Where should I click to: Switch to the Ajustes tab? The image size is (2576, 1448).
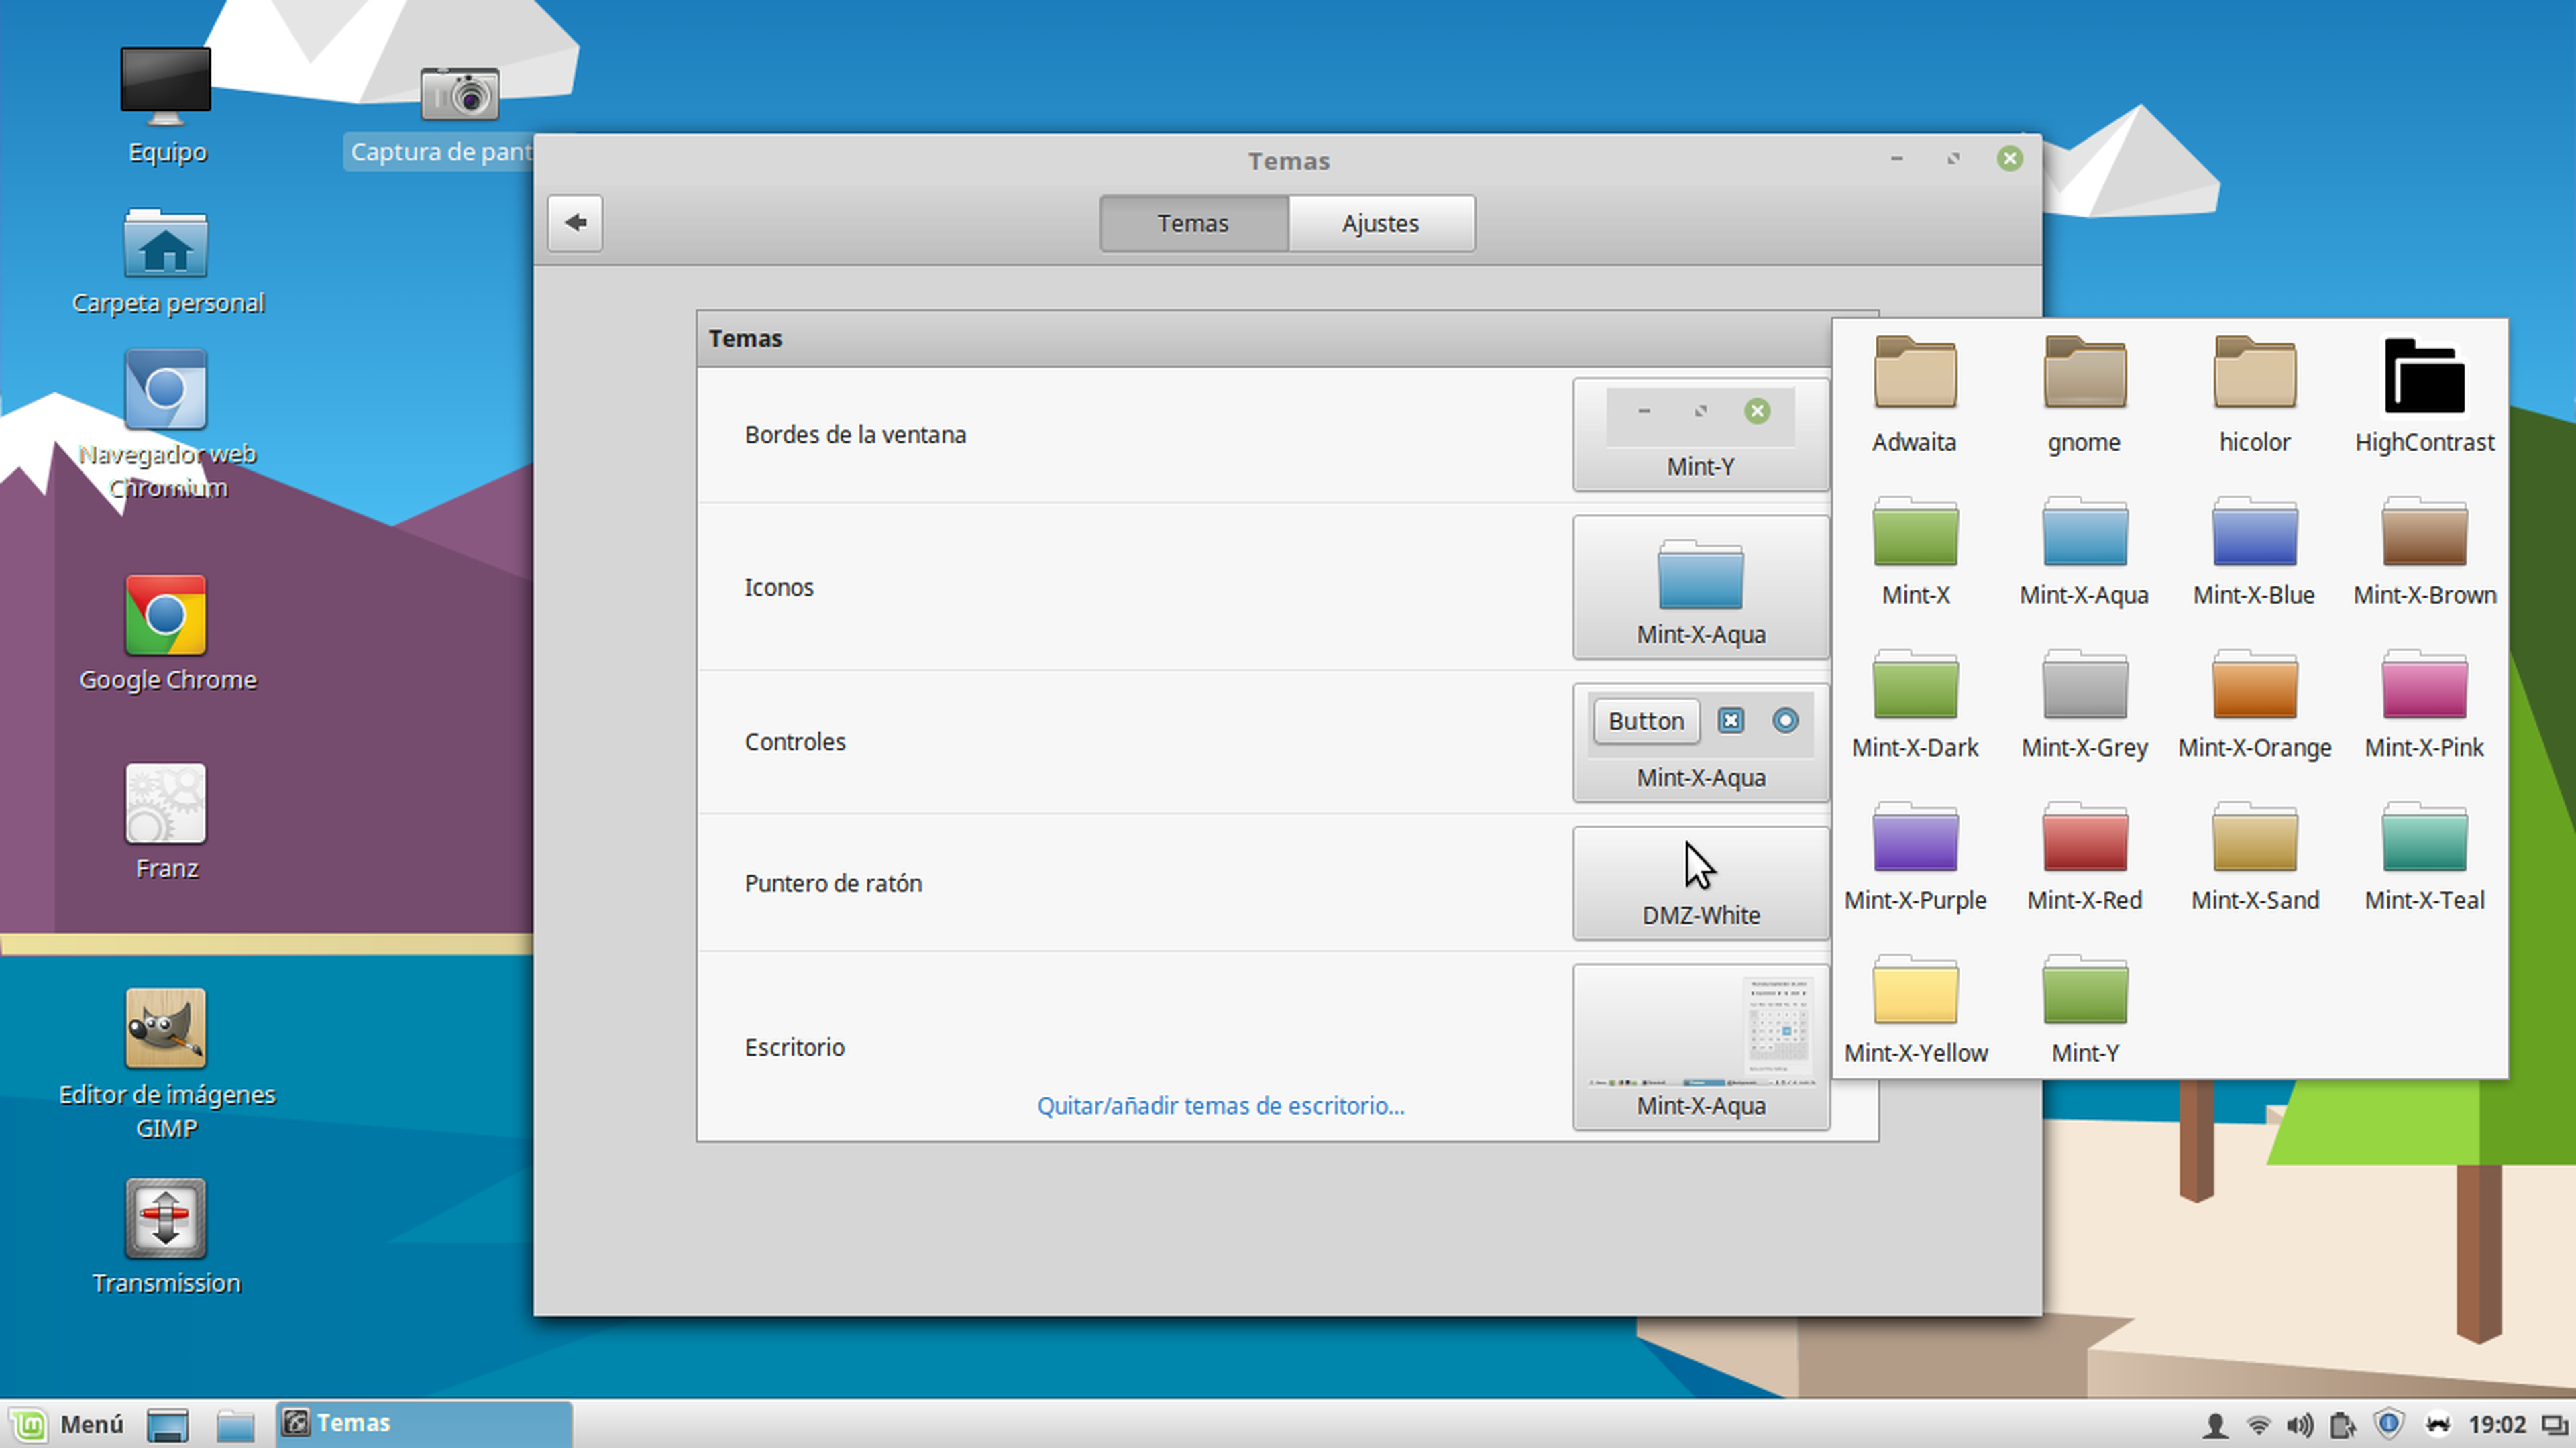coord(1380,223)
